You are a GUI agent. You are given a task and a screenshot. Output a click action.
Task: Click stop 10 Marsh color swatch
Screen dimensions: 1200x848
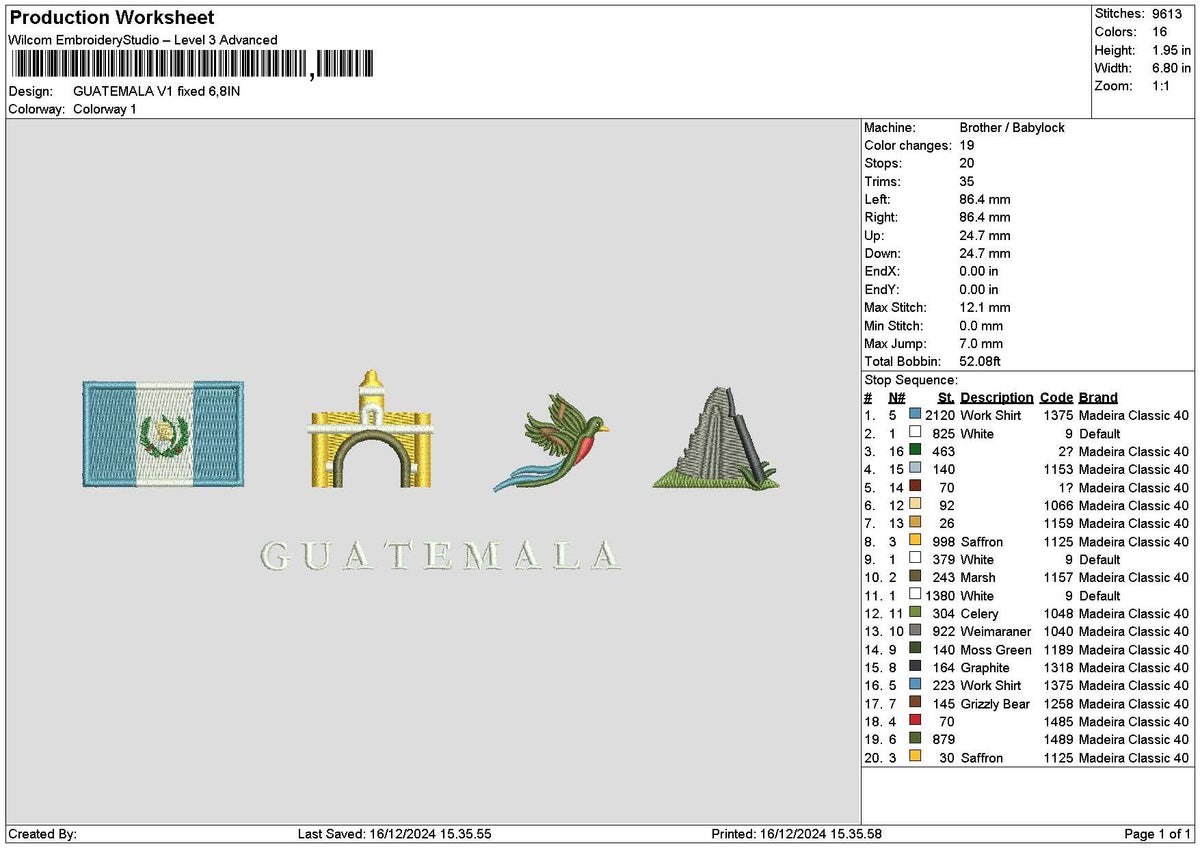pyautogui.click(x=915, y=576)
